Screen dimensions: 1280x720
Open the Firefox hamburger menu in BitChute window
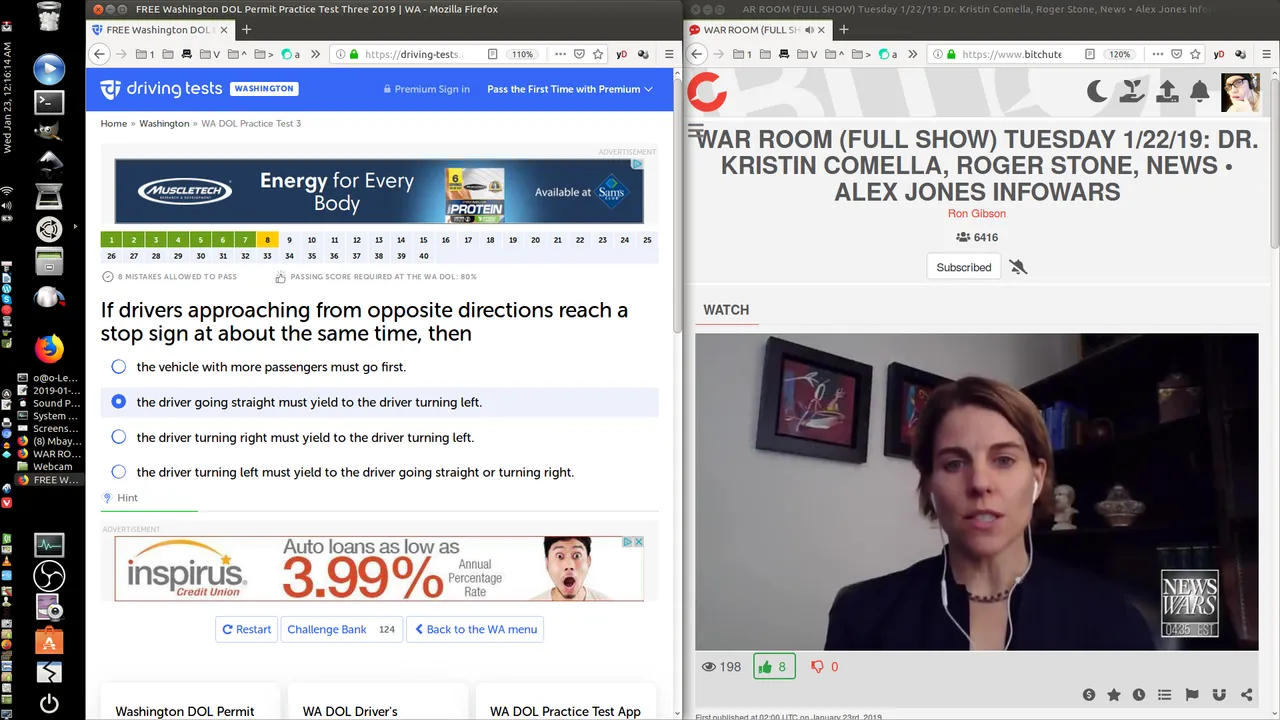click(1267, 54)
